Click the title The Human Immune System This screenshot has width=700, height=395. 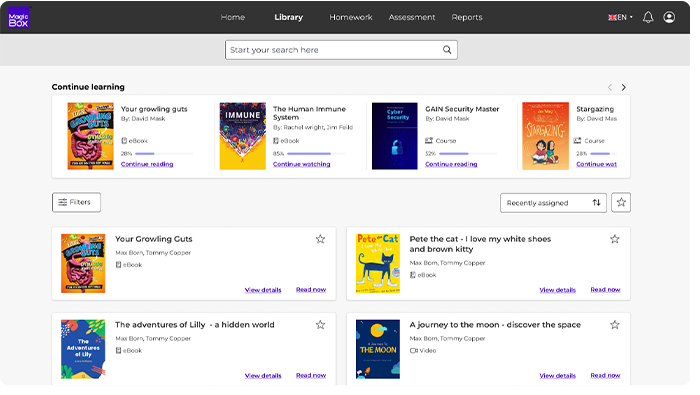pyautogui.click(x=309, y=113)
